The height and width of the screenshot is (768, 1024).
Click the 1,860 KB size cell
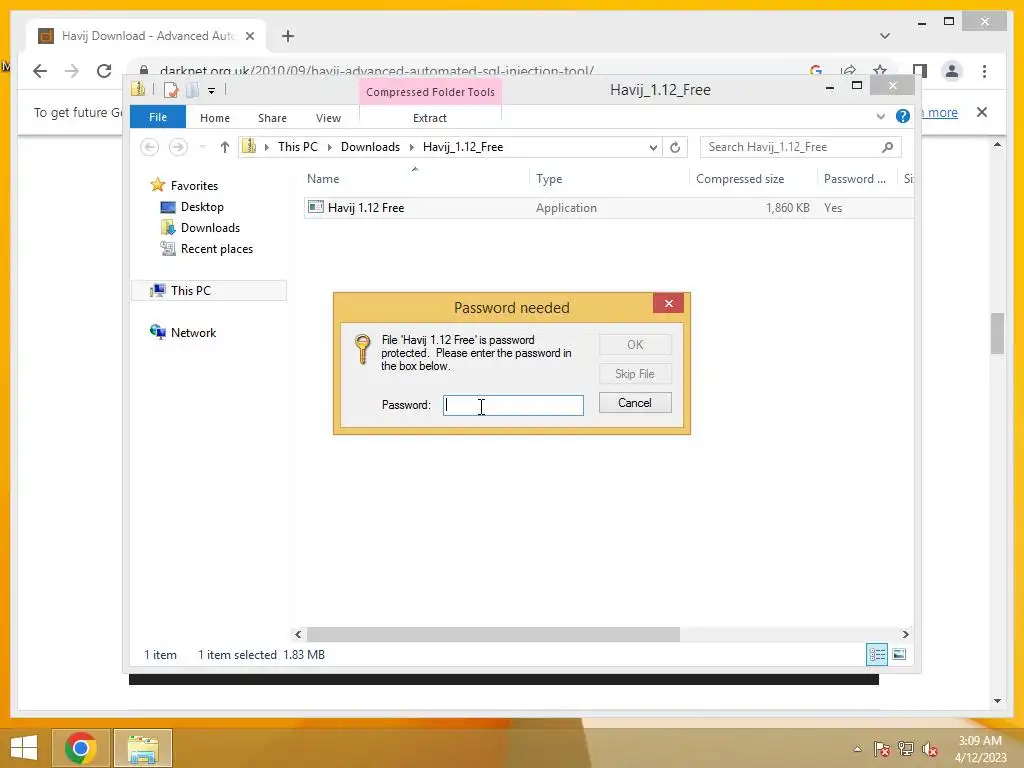pyautogui.click(x=788, y=208)
